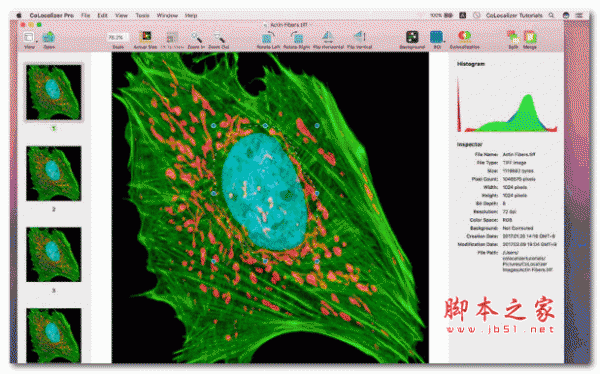The height and width of the screenshot is (374, 600).
Task: Click the Histogram section heading
Action: [x=471, y=64]
